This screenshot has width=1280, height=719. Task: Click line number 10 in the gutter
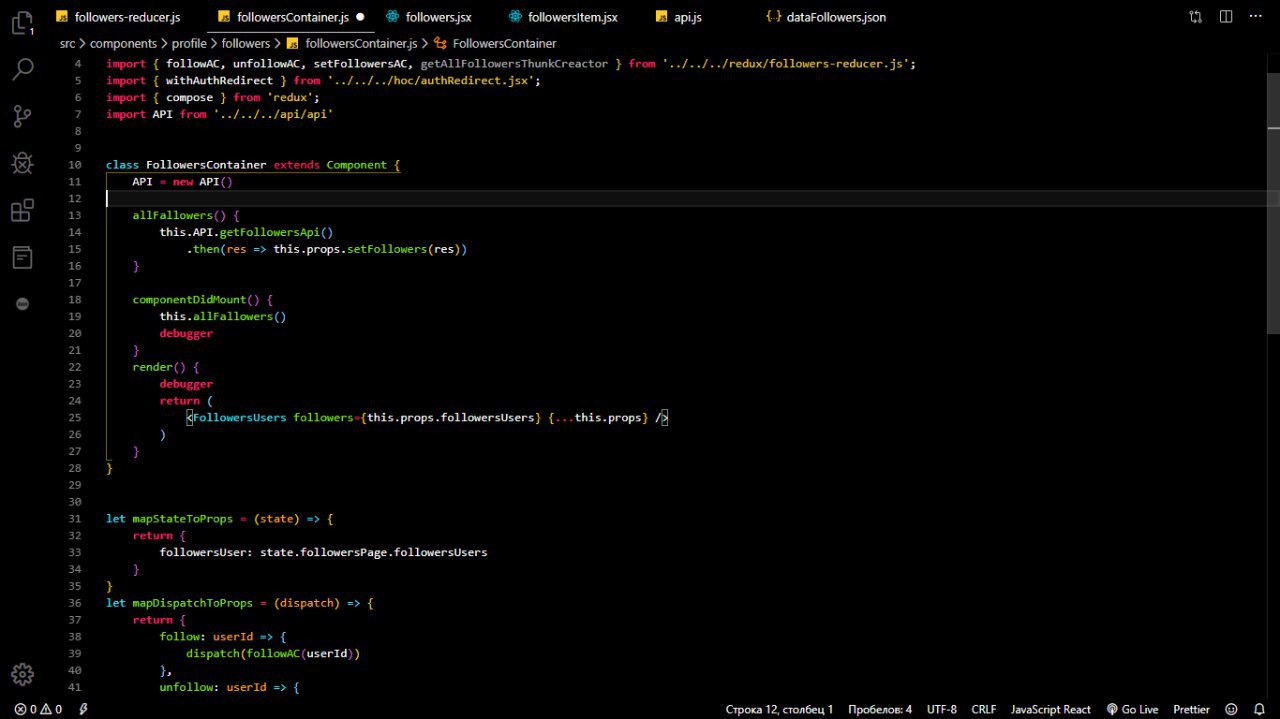point(77,165)
